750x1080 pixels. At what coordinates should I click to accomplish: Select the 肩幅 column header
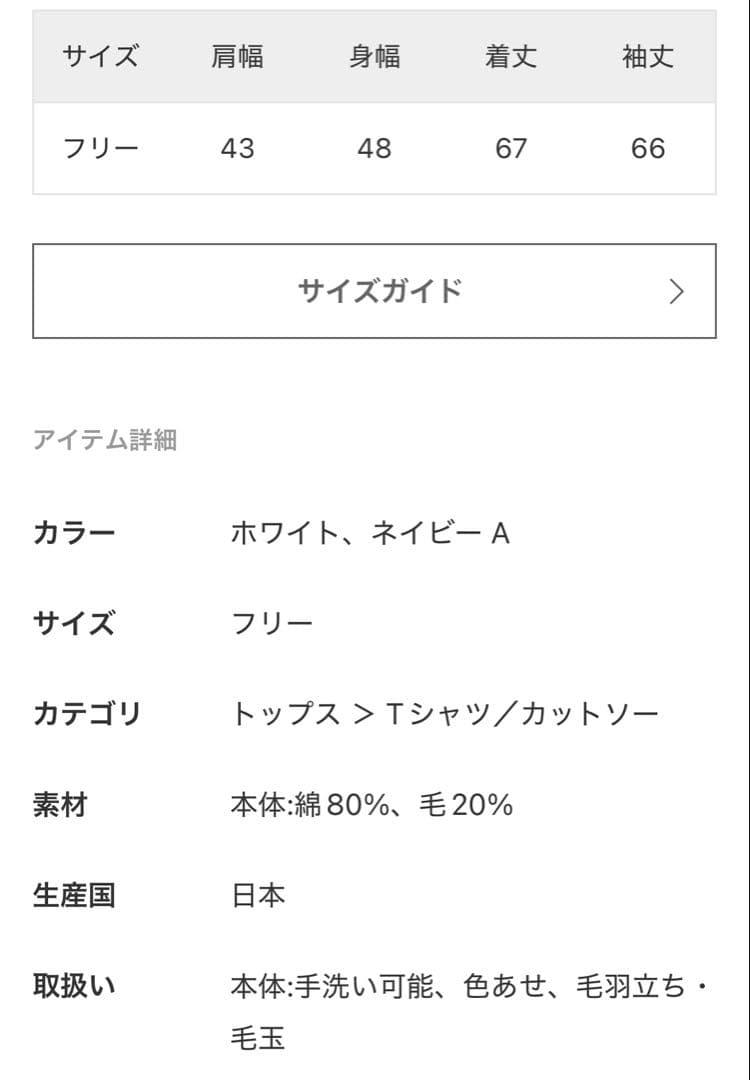tap(237, 57)
